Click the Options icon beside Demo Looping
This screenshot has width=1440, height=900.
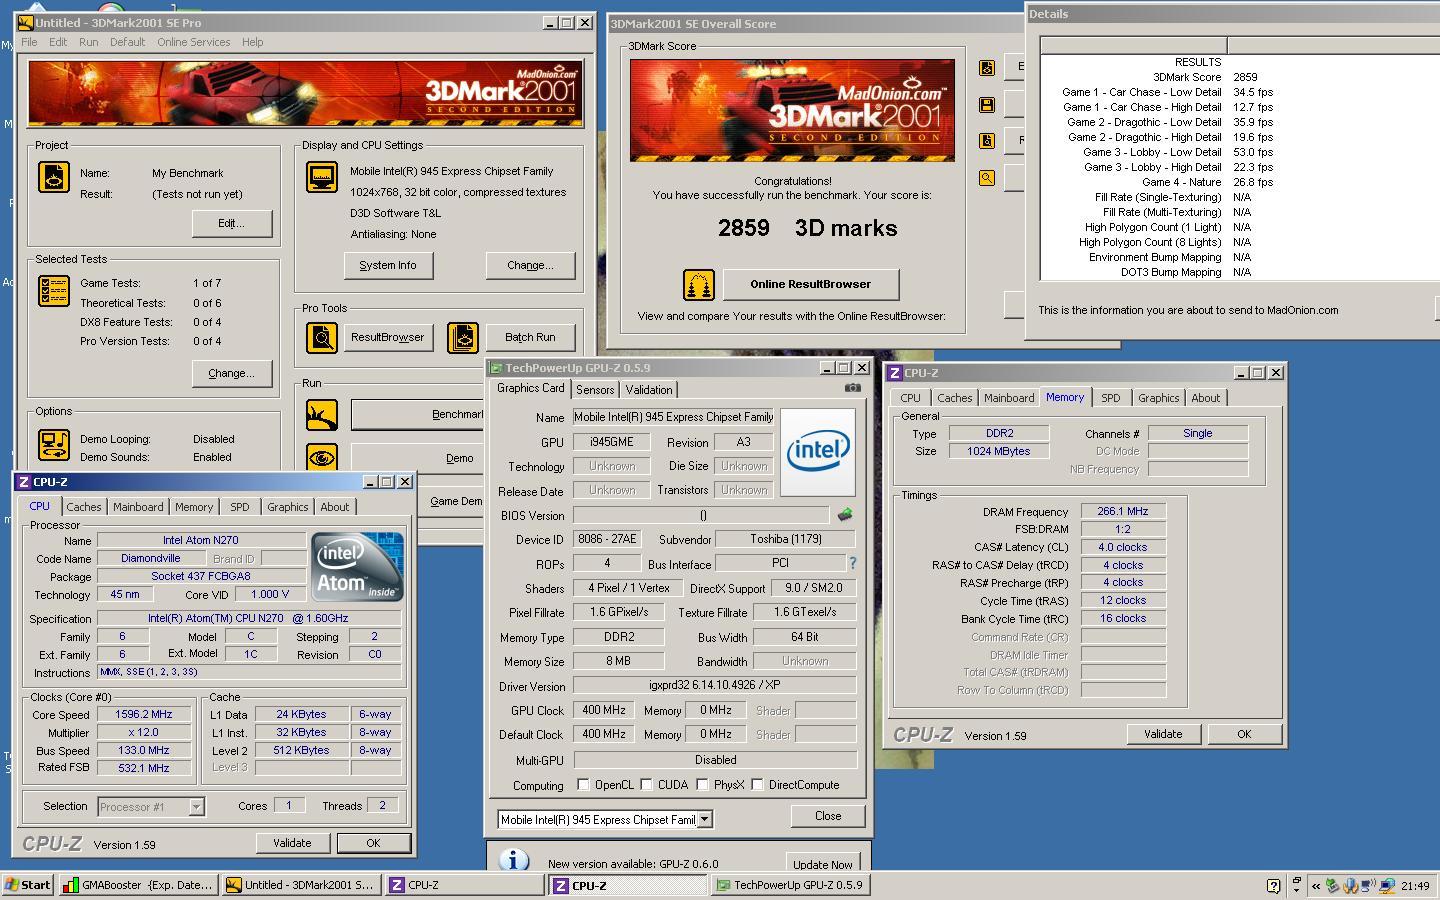click(x=54, y=446)
